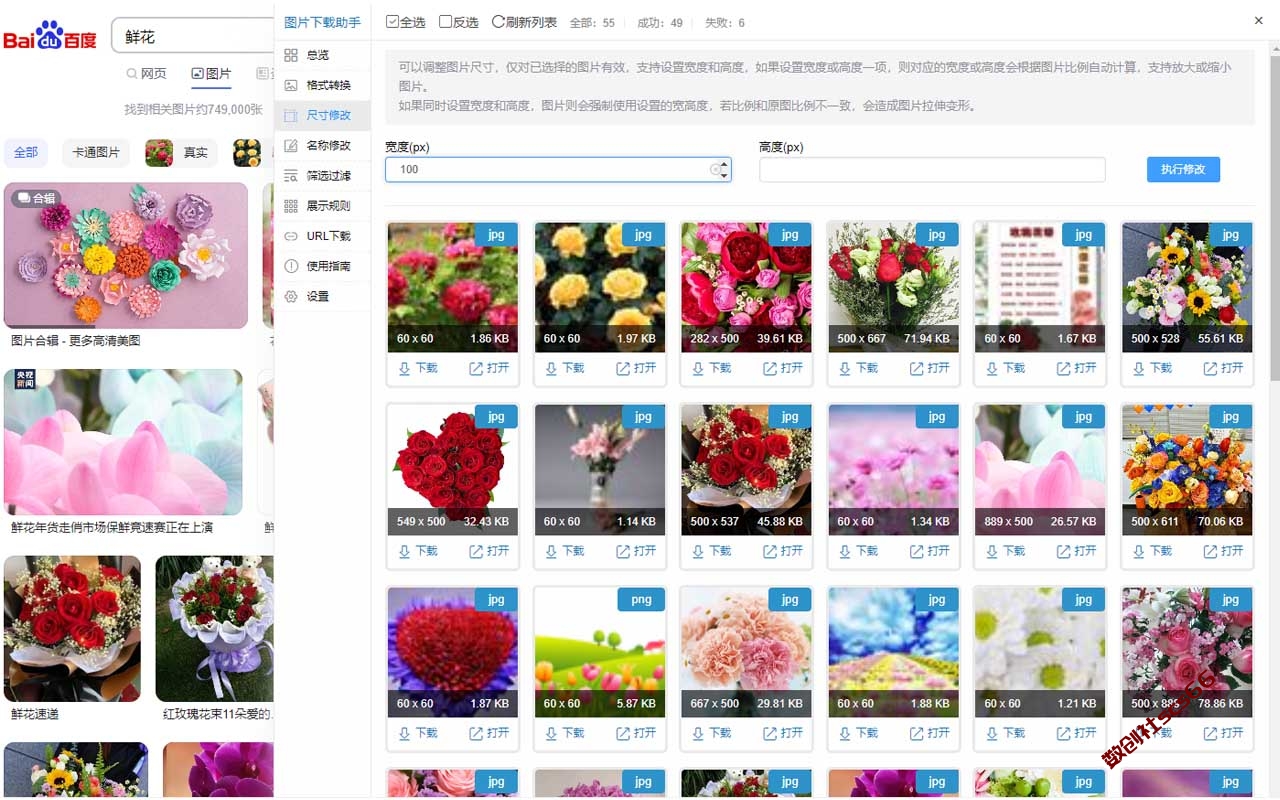Image resolution: width=1280 pixels, height=800 pixels.
Task: Switch to the 图片 images tab
Action: tap(211, 73)
